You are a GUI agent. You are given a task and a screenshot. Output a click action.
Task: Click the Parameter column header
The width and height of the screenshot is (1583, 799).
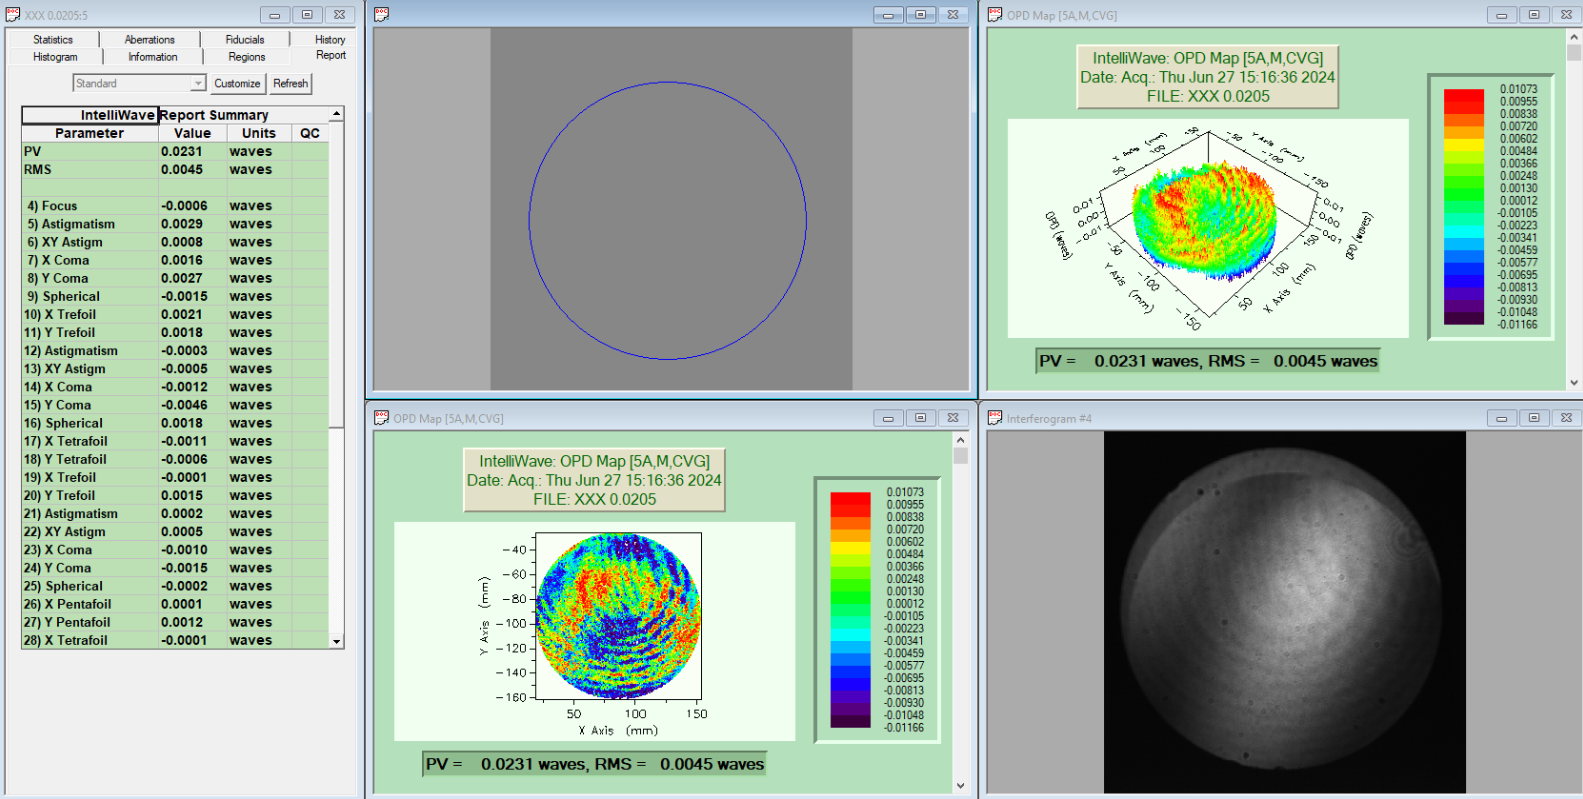tap(90, 133)
